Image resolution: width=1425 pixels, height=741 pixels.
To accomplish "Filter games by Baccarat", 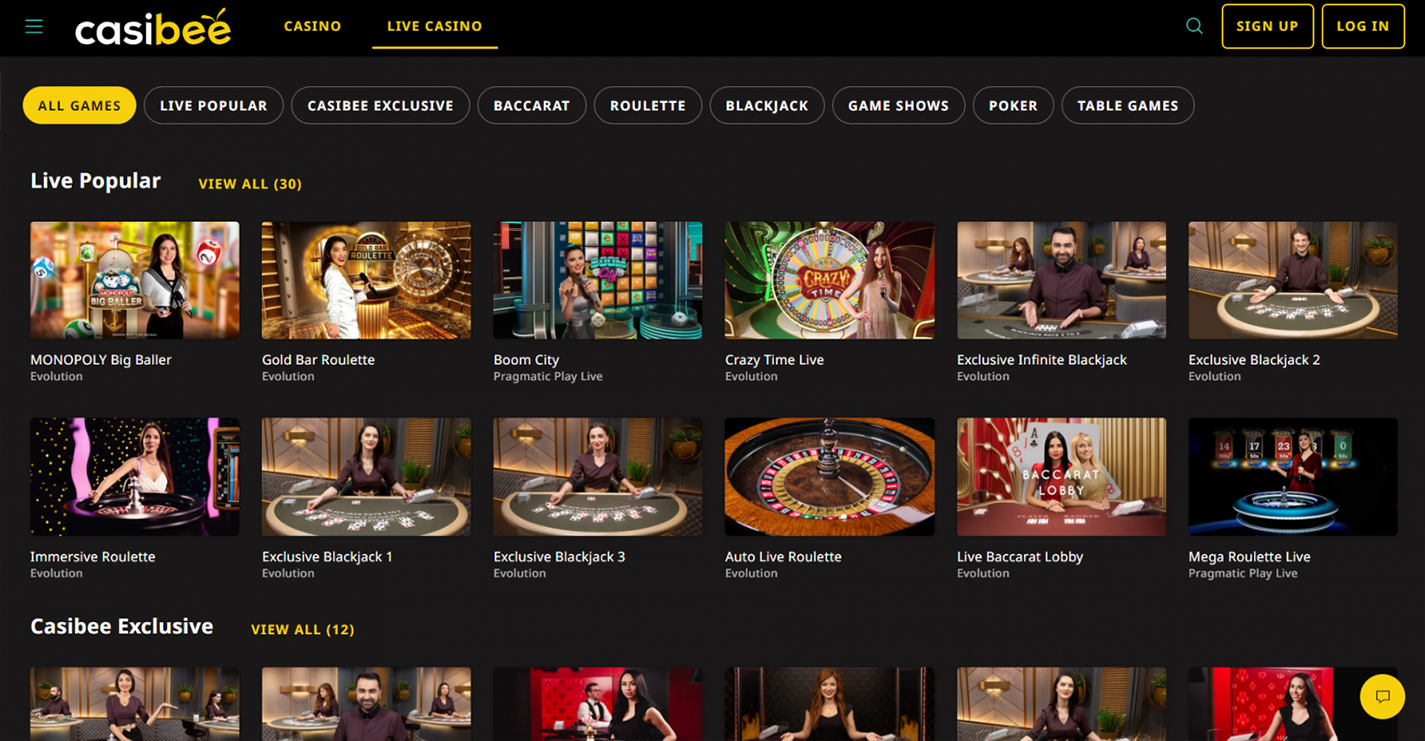I will [x=532, y=105].
